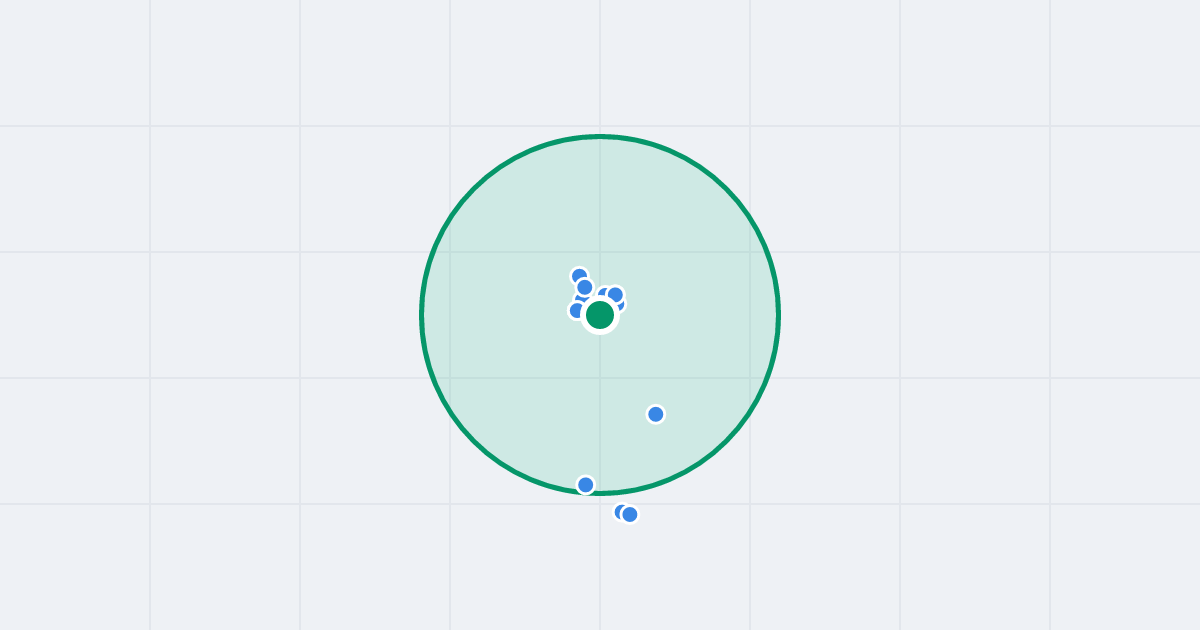Choose the topmost blue dot in the center cluster
The height and width of the screenshot is (630, 1200).
pos(579,276)
